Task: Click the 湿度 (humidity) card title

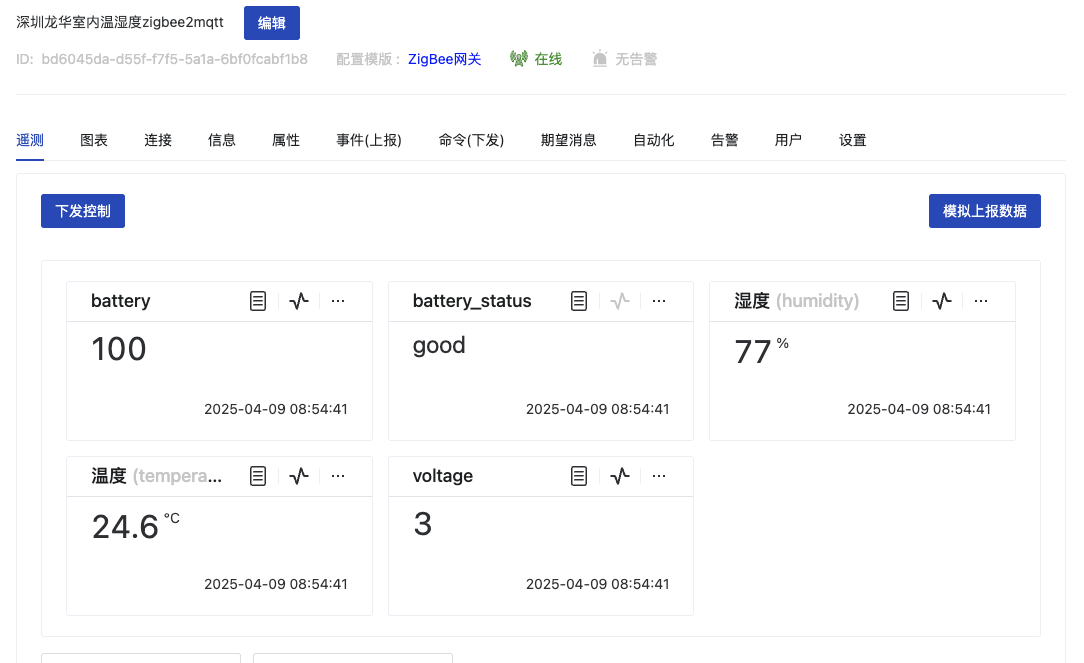Action: 797,301
